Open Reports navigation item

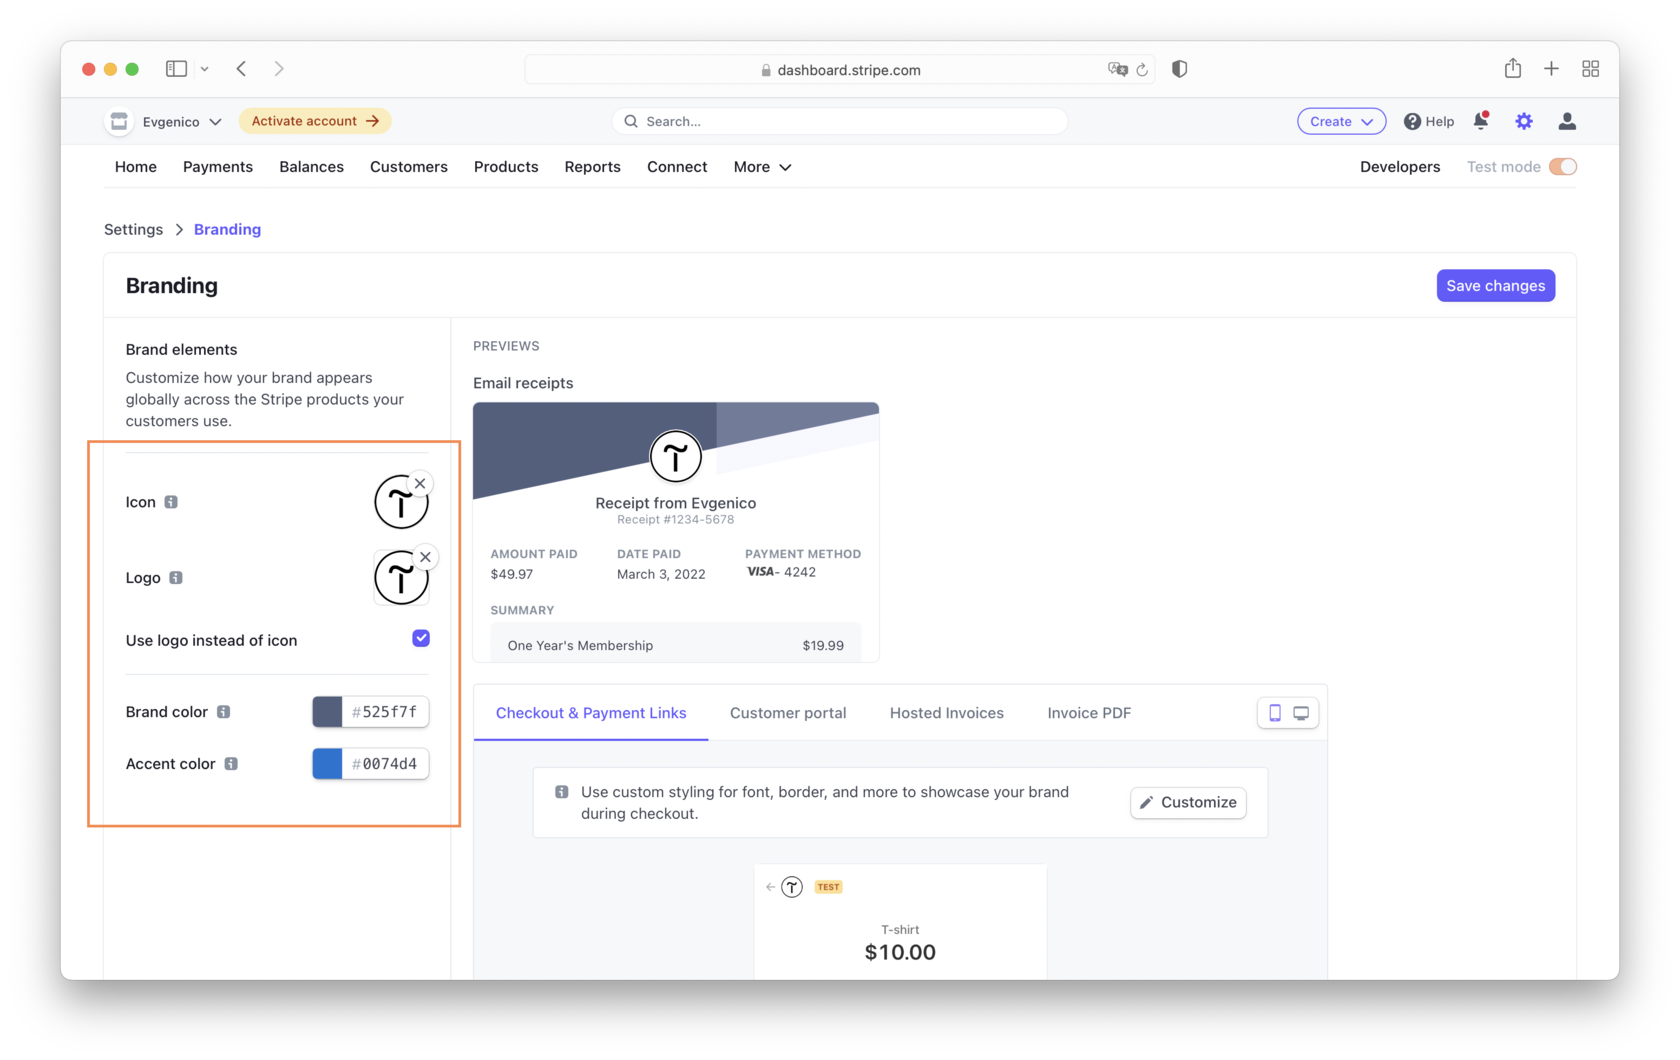(x=592, y=167)
